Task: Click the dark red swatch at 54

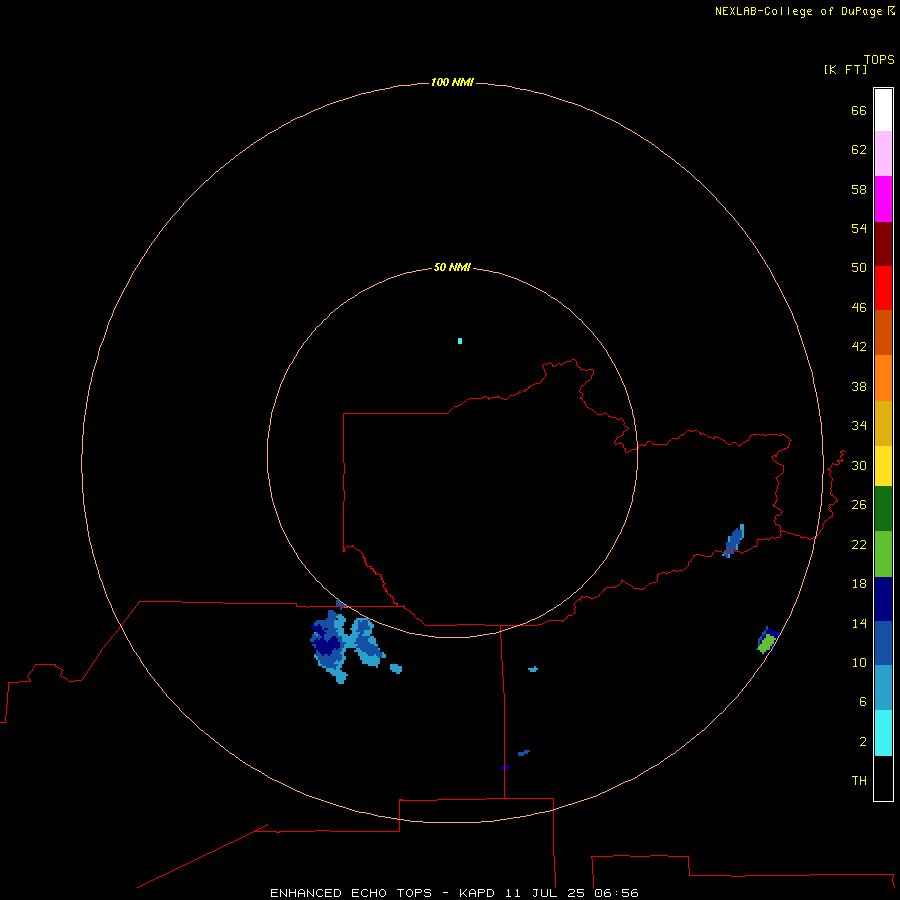Action: coord(883,243)
